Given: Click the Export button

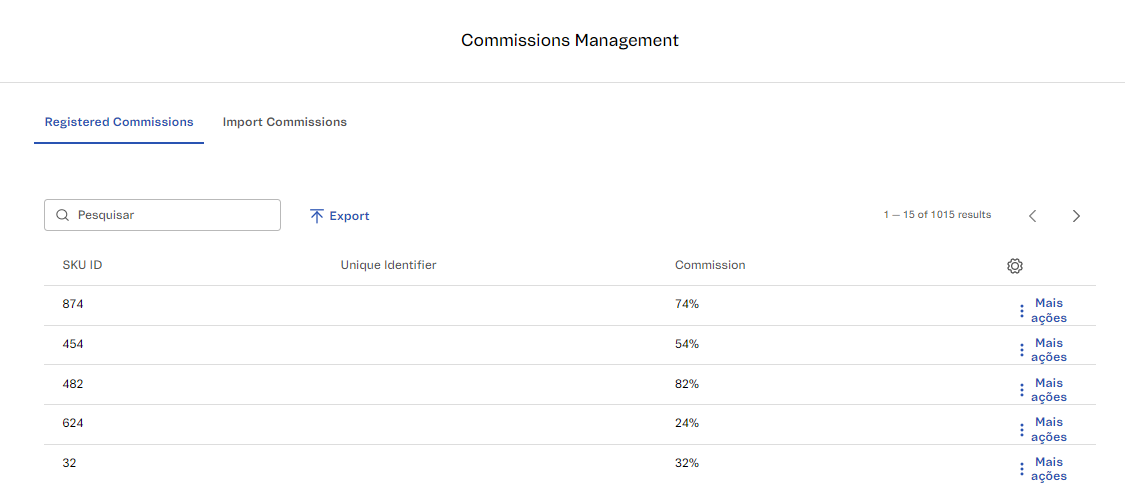Looking at the screenshot, I should [340, 216].
